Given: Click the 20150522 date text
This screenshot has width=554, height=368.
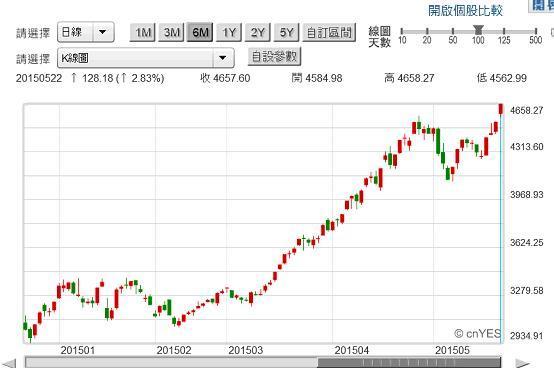Looking at the screenshot, I should [39, 78].
